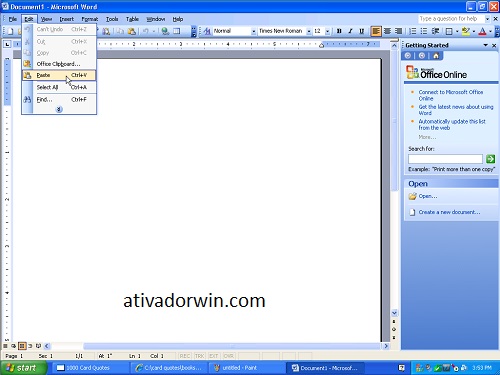Open the font color dropdown arrow
The width and height of the screenshot is (500, 375).
[x=490, y=31]
